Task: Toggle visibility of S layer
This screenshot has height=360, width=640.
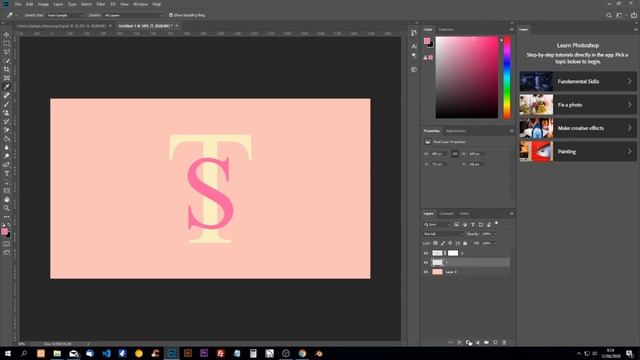Action: coord(426,253)
